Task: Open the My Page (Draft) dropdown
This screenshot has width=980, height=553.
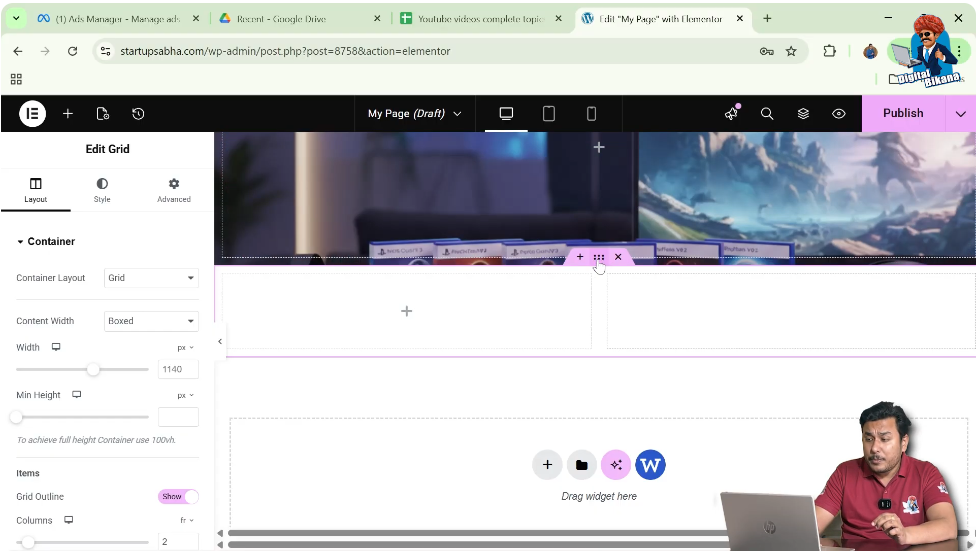Action: pyautogui.click(x=414, y=114)
